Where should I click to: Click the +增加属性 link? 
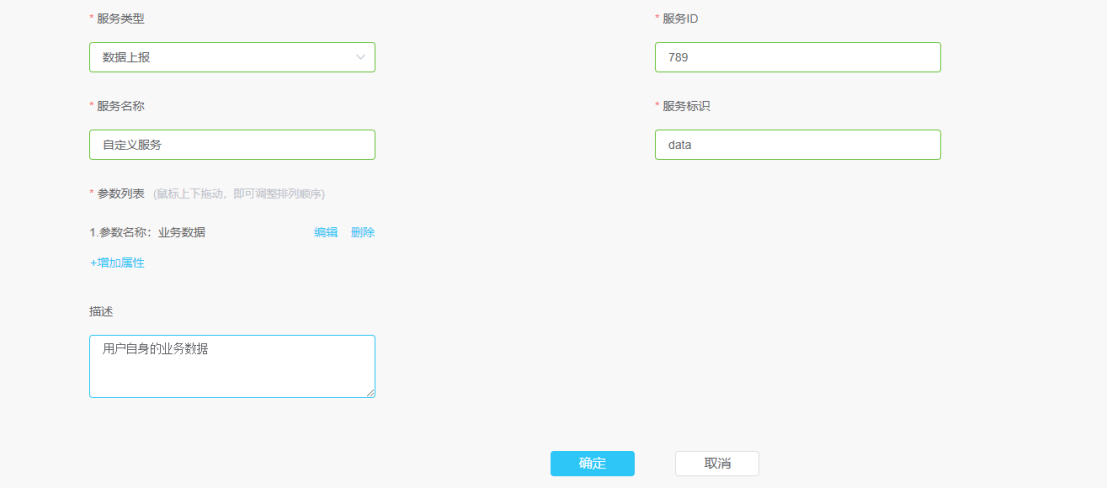pos(117,263)
